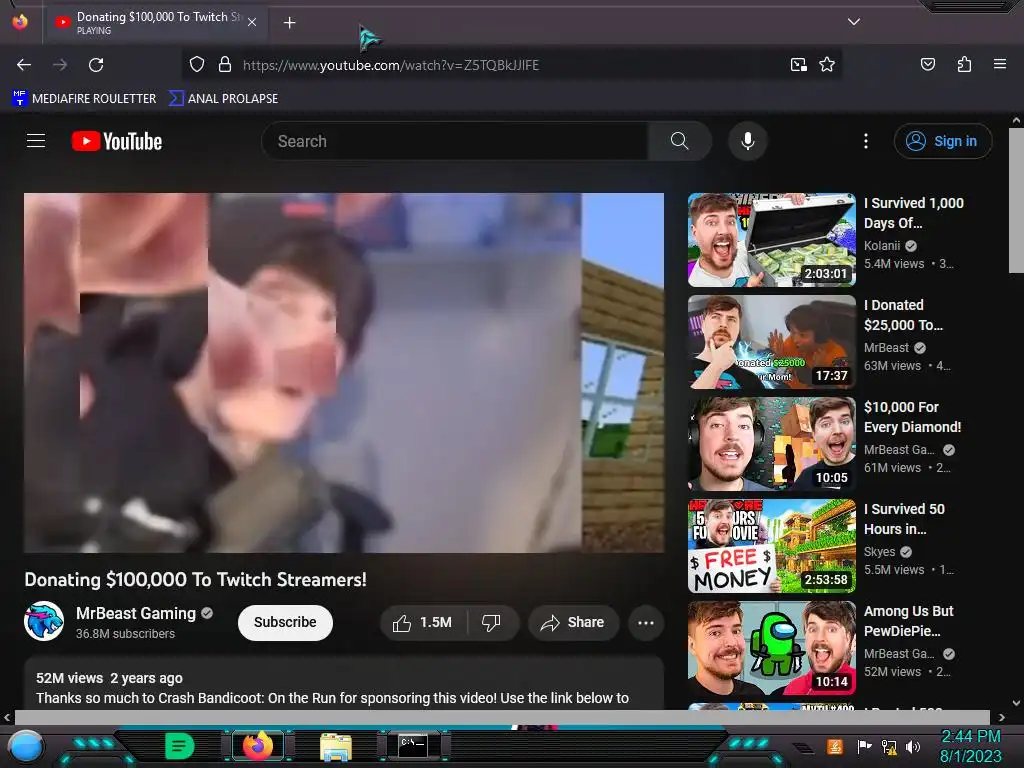Bookmark this page with the star icon
The image size is (1024, 768).
click(x=827, y=64)
